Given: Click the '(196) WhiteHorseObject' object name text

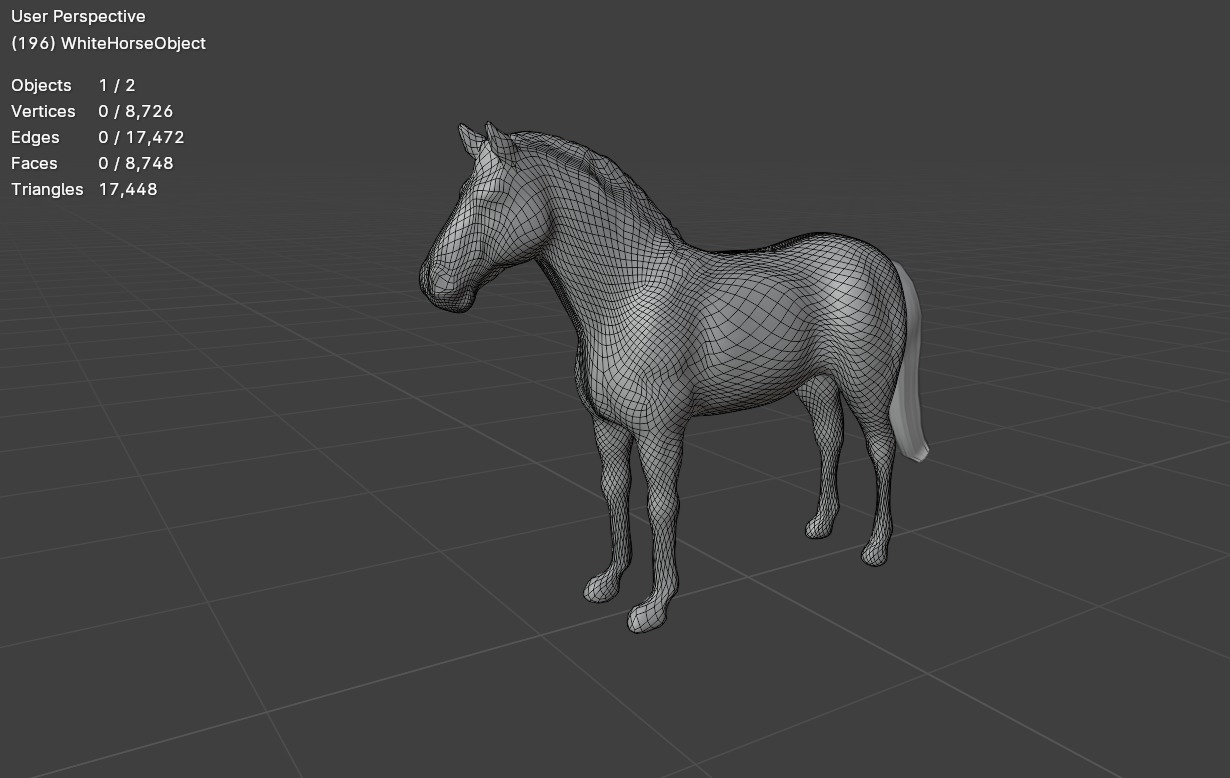Looking at the screenshot, I should (x=108, y=43).
